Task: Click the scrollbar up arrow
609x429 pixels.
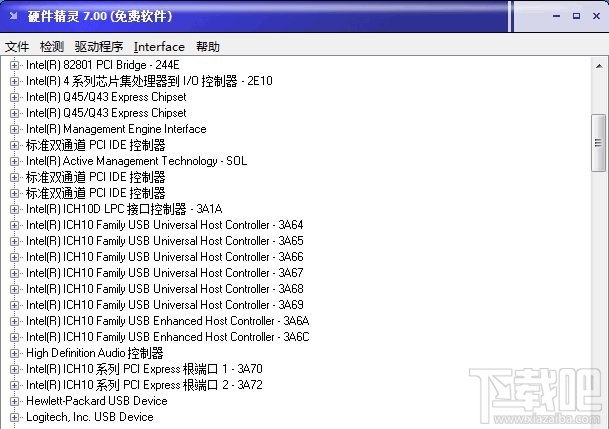Action: point(599,66)
